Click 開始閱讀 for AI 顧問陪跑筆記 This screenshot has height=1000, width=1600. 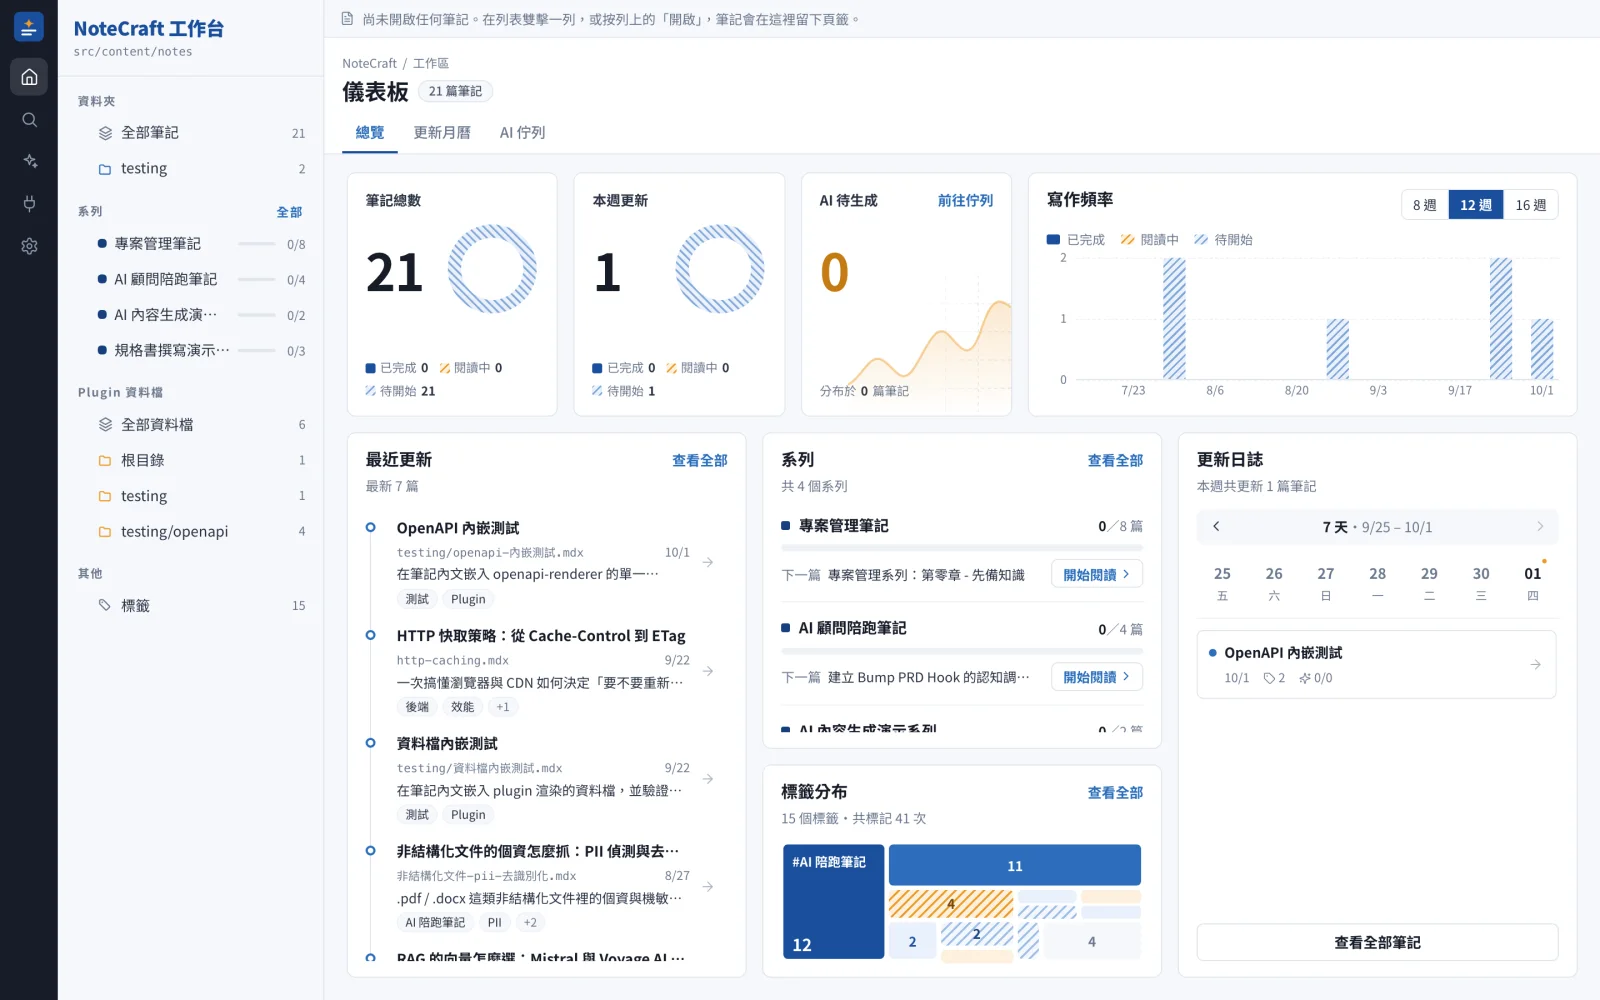click(x=1097, y=677)
